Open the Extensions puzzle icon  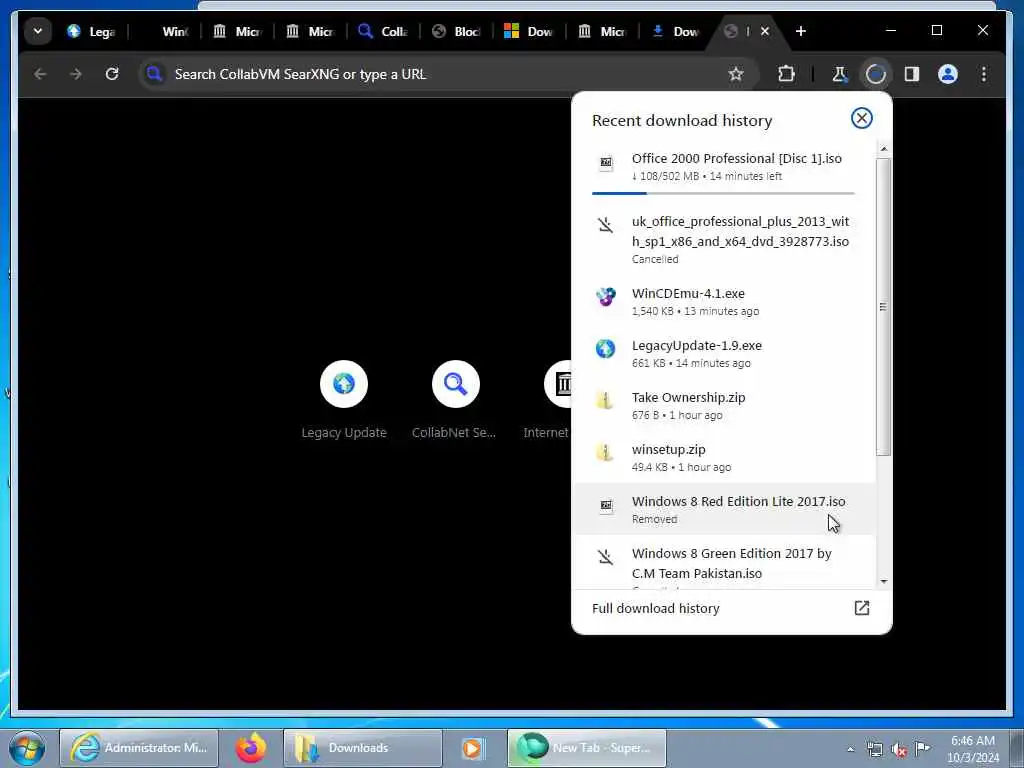[x=786, y=74]
